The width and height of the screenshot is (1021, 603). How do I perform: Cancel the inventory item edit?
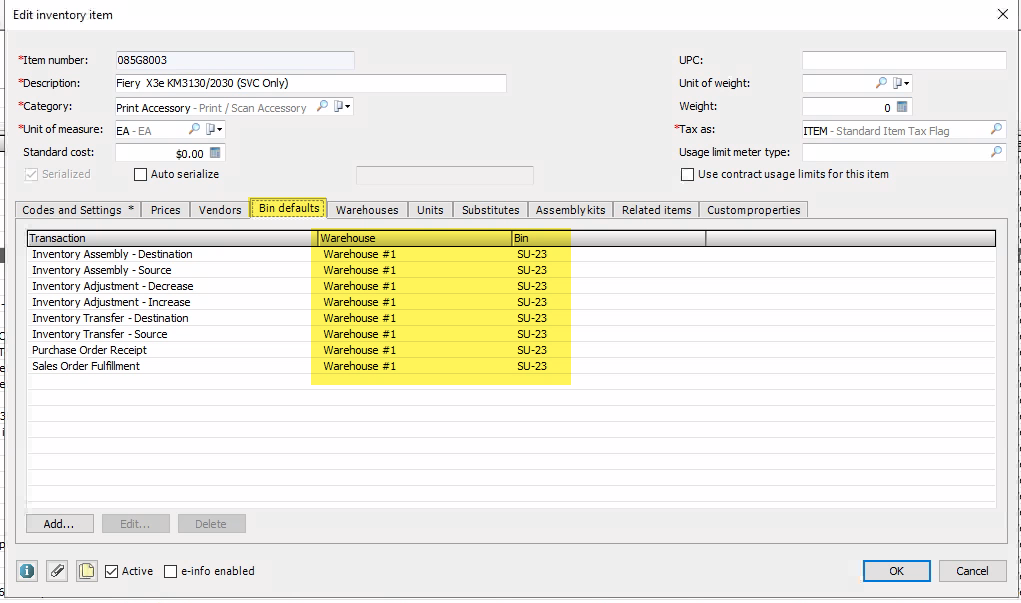[972, 571]
